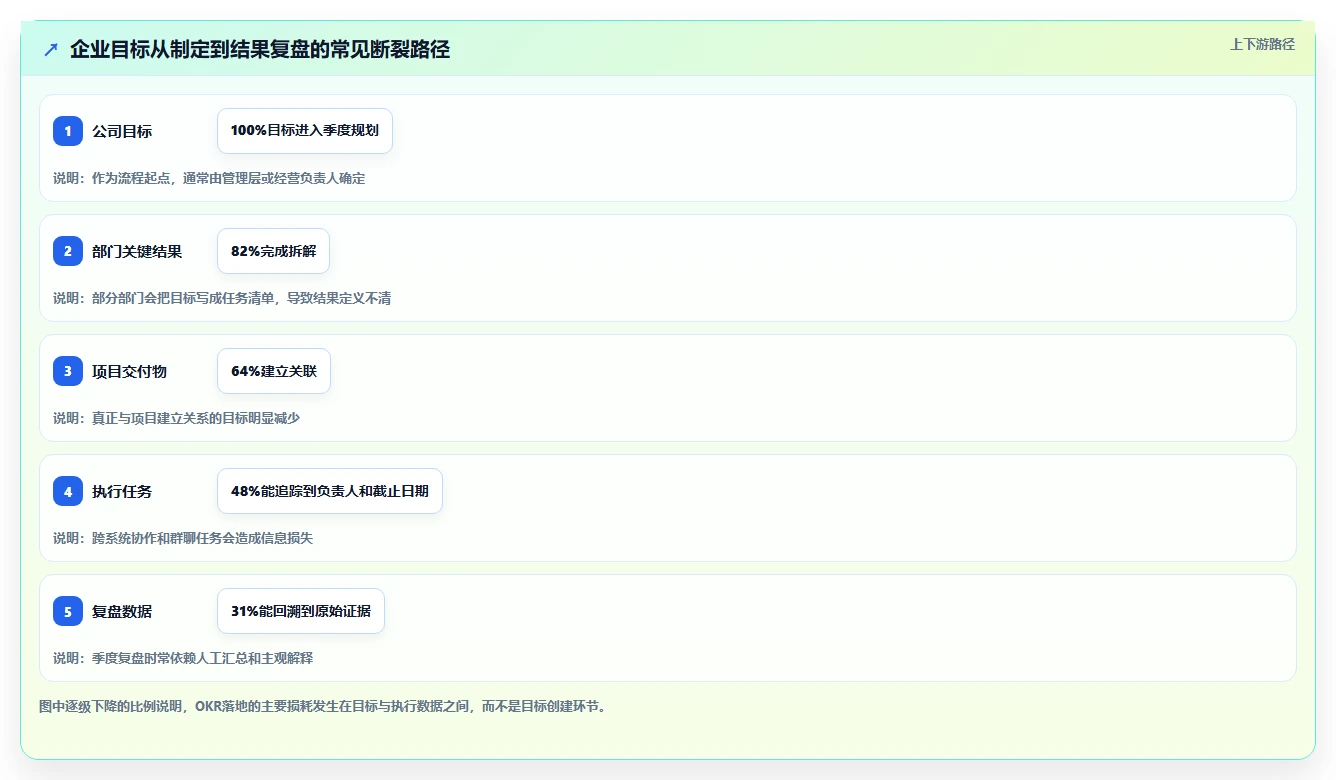Click step badge 1 for 公司目标
This screenshot has height=780, width=1336.
click(x=68, y=131)
